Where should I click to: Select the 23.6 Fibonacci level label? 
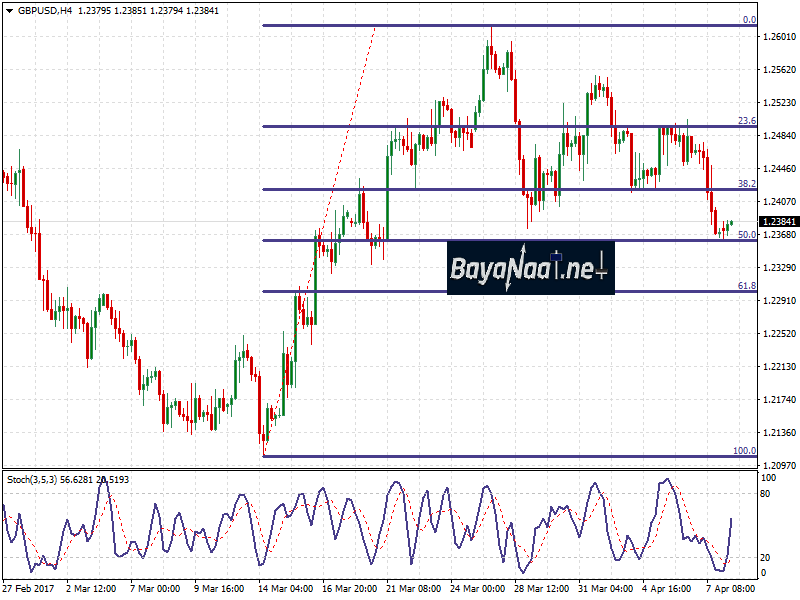746,120
